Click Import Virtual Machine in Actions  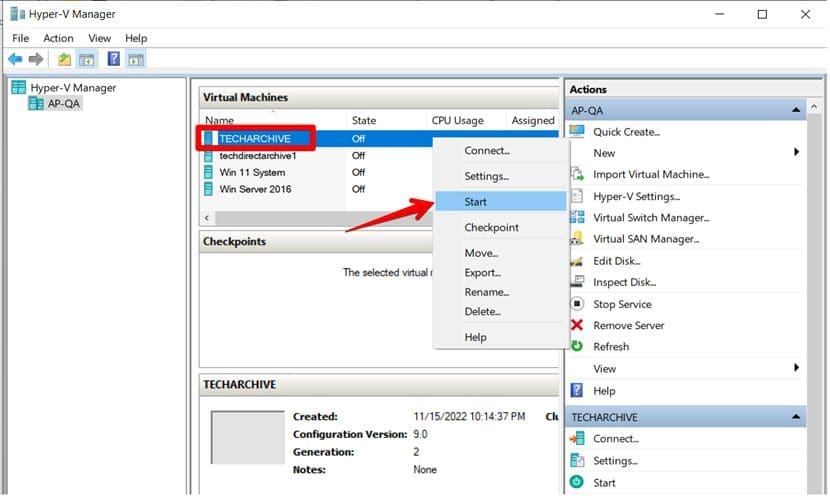(651, 174)
